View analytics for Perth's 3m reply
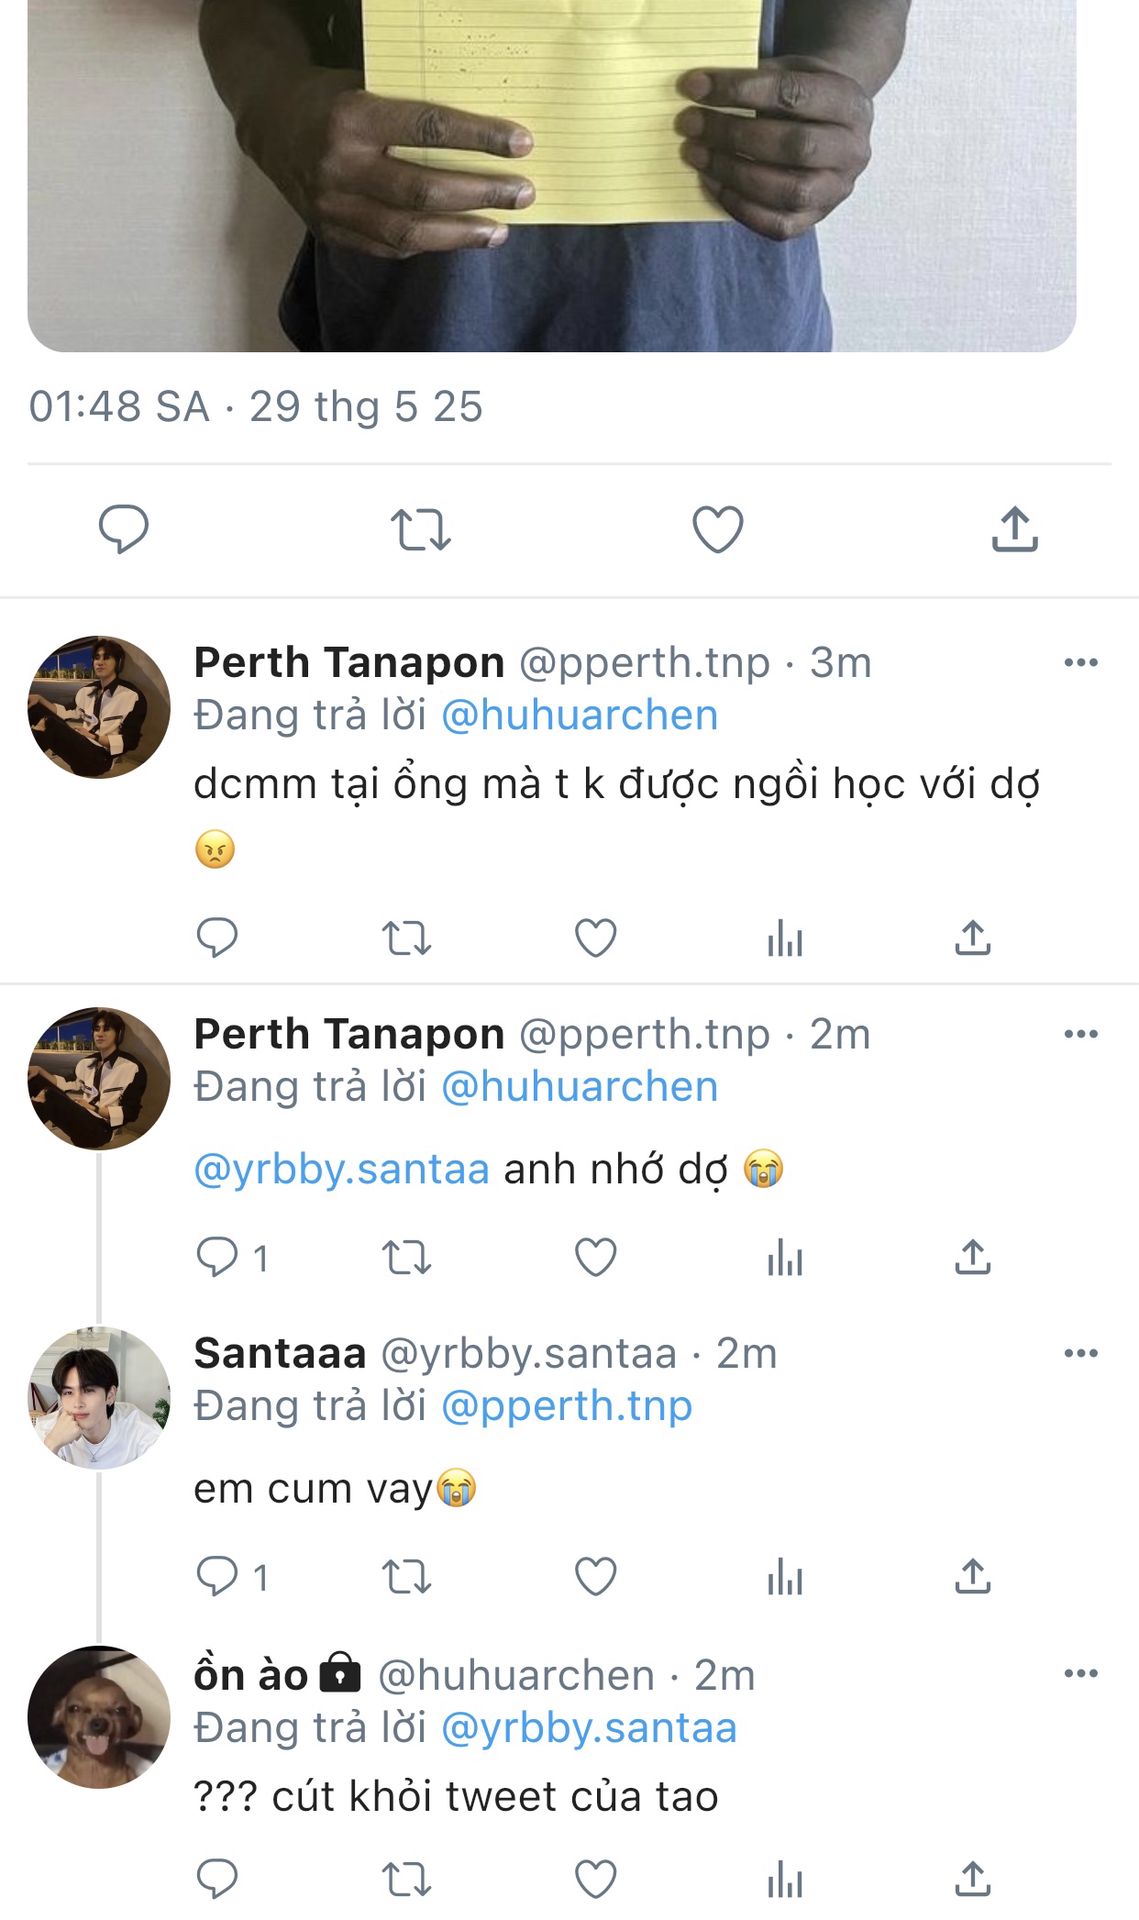Screen dimensions: 1139x1920 [x=785, y=938]
